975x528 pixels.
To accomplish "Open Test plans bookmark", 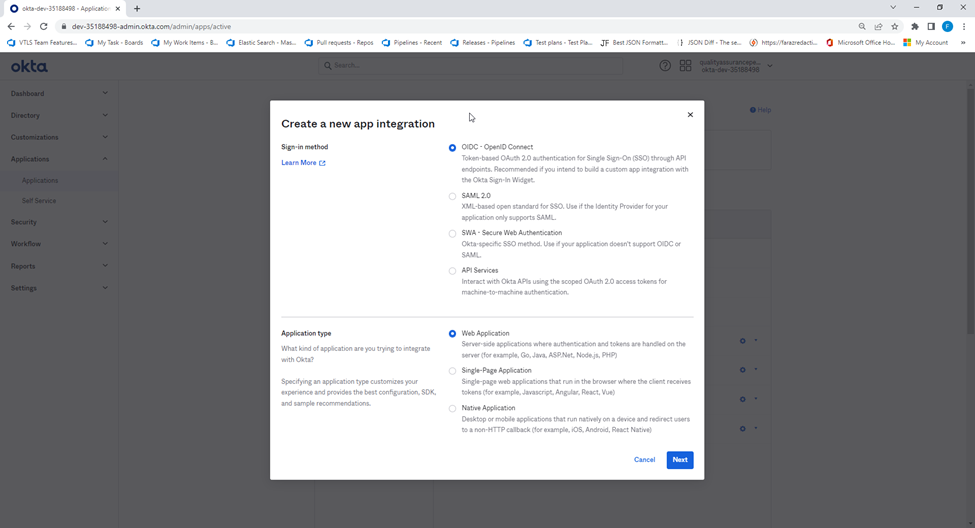I will (558, 43).
